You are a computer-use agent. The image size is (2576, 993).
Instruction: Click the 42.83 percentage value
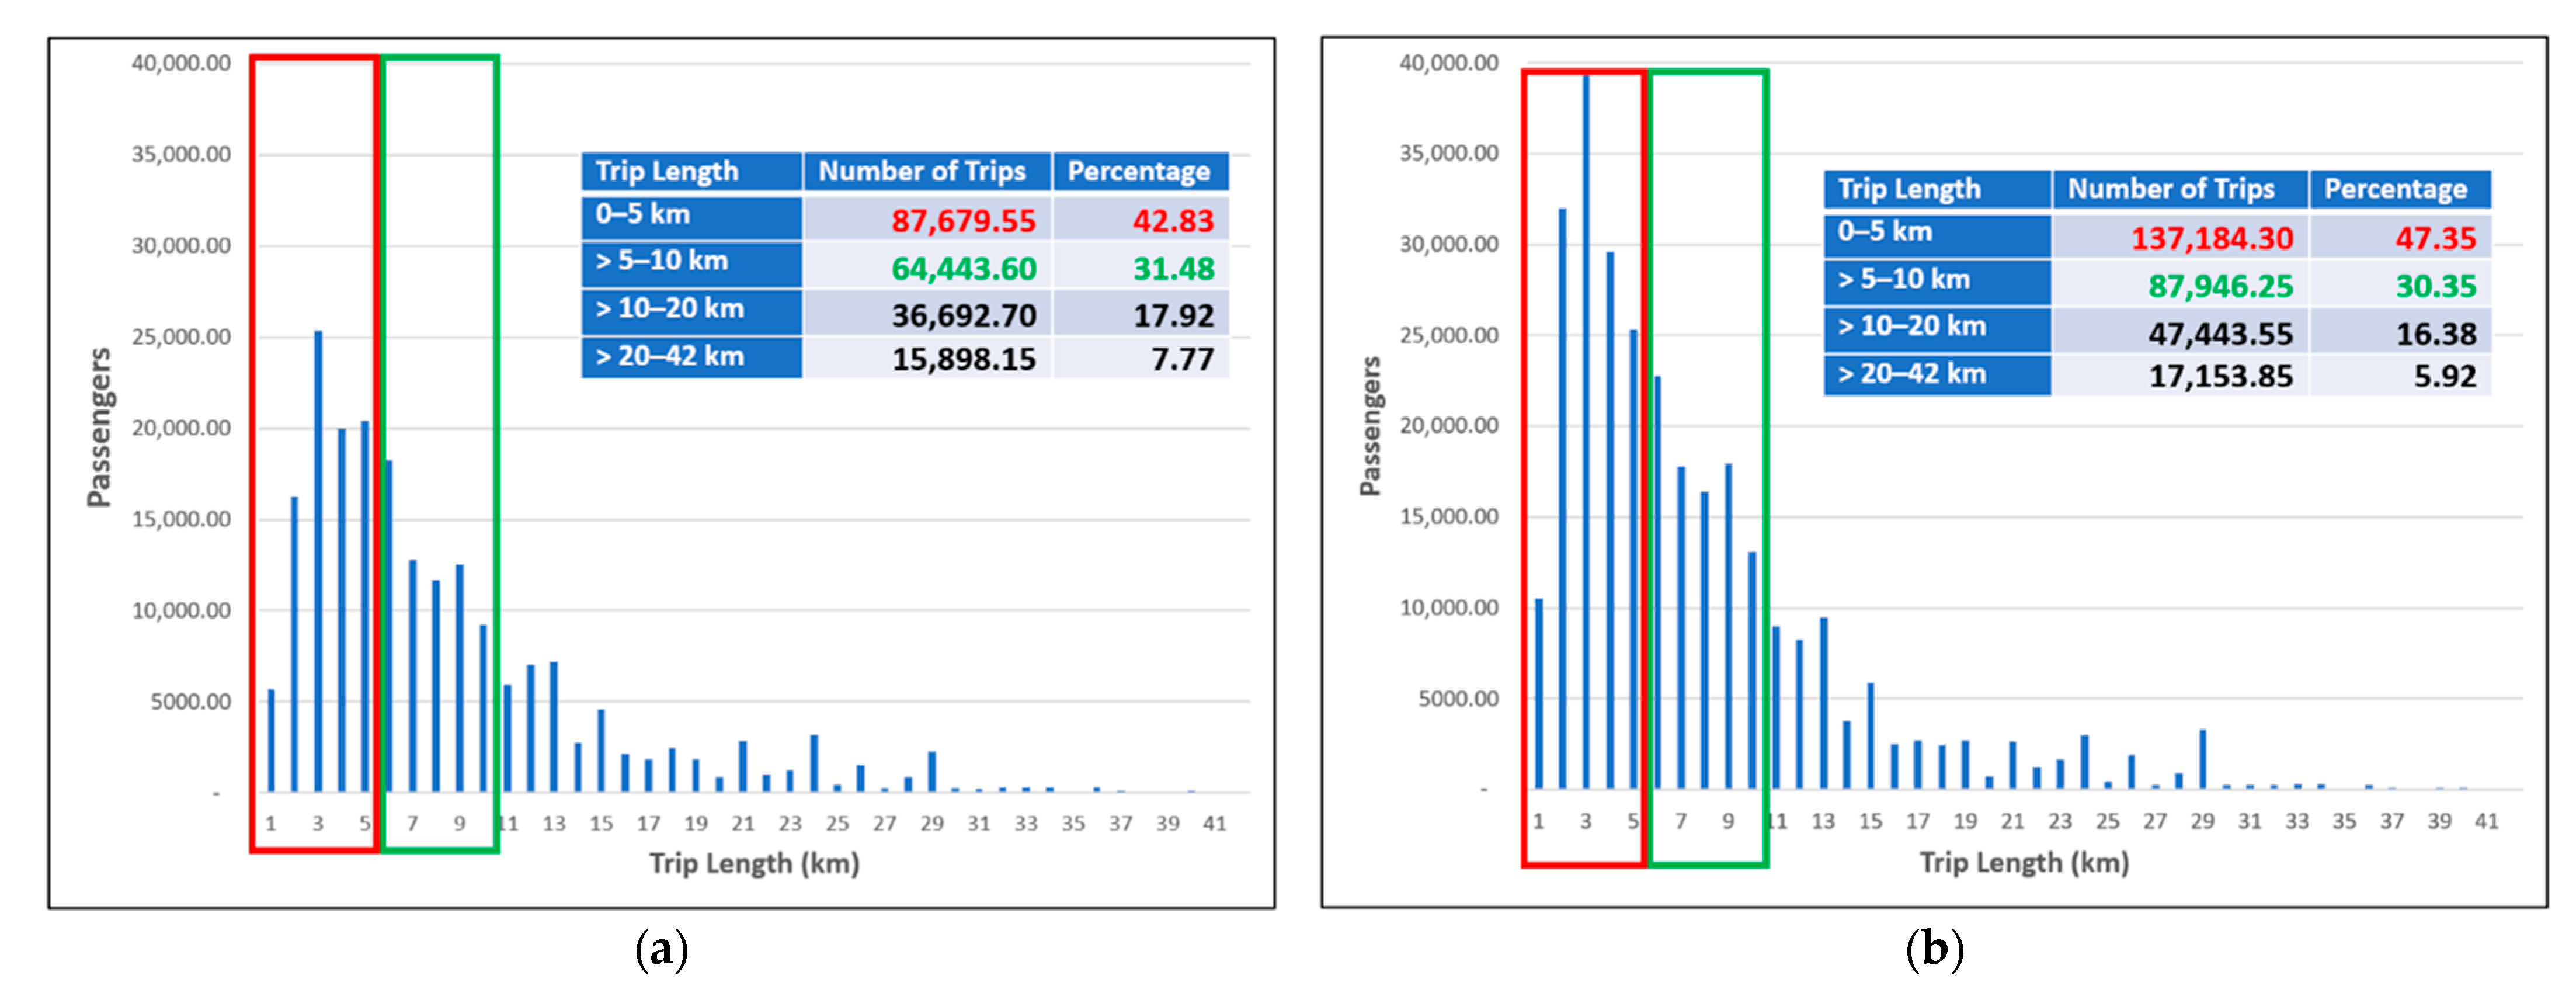tap(1172, 220)
